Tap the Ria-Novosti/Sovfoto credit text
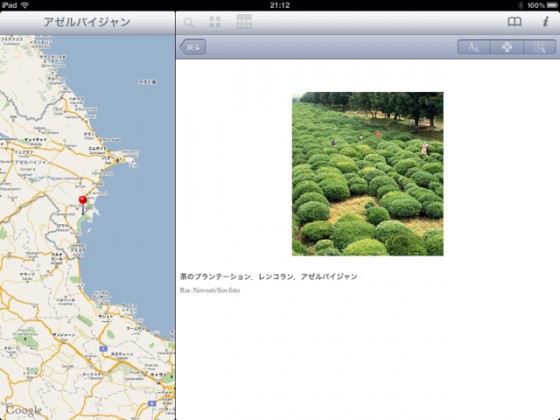This screenshot has width=560, height=420. pyautogui.click(x=210, y=290)
